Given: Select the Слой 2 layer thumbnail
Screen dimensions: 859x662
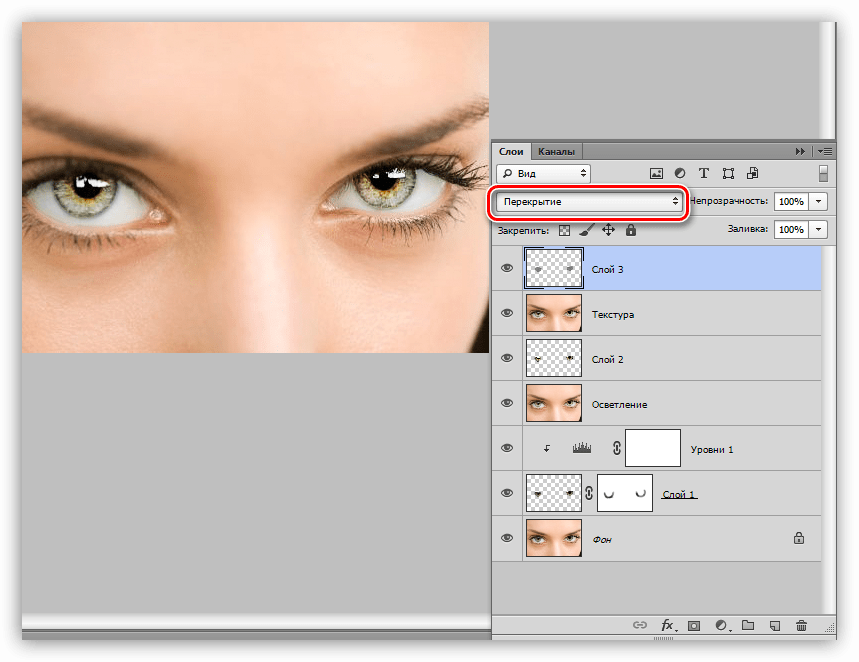Looking at the screenshot, I should (x=554, y=358).
